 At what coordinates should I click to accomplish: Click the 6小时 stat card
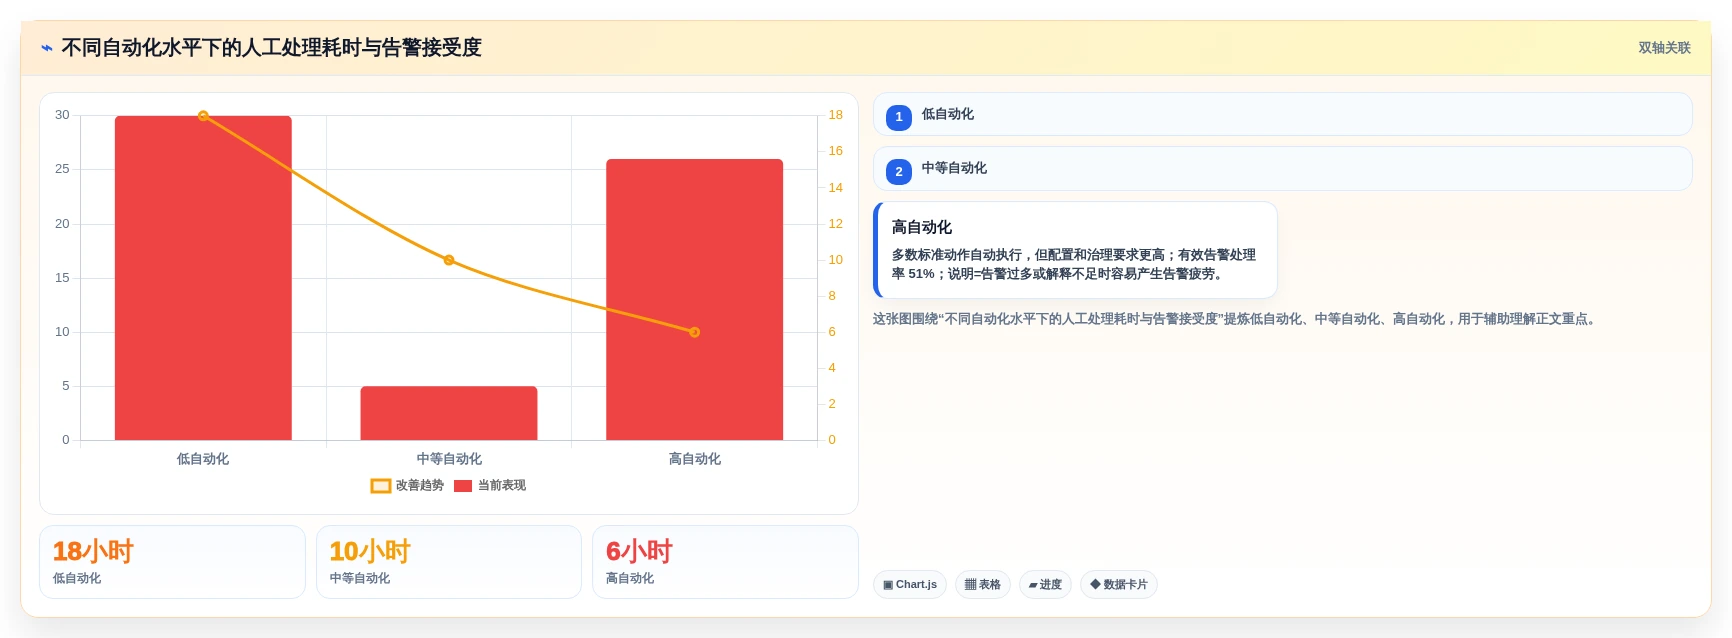(725, 562)
